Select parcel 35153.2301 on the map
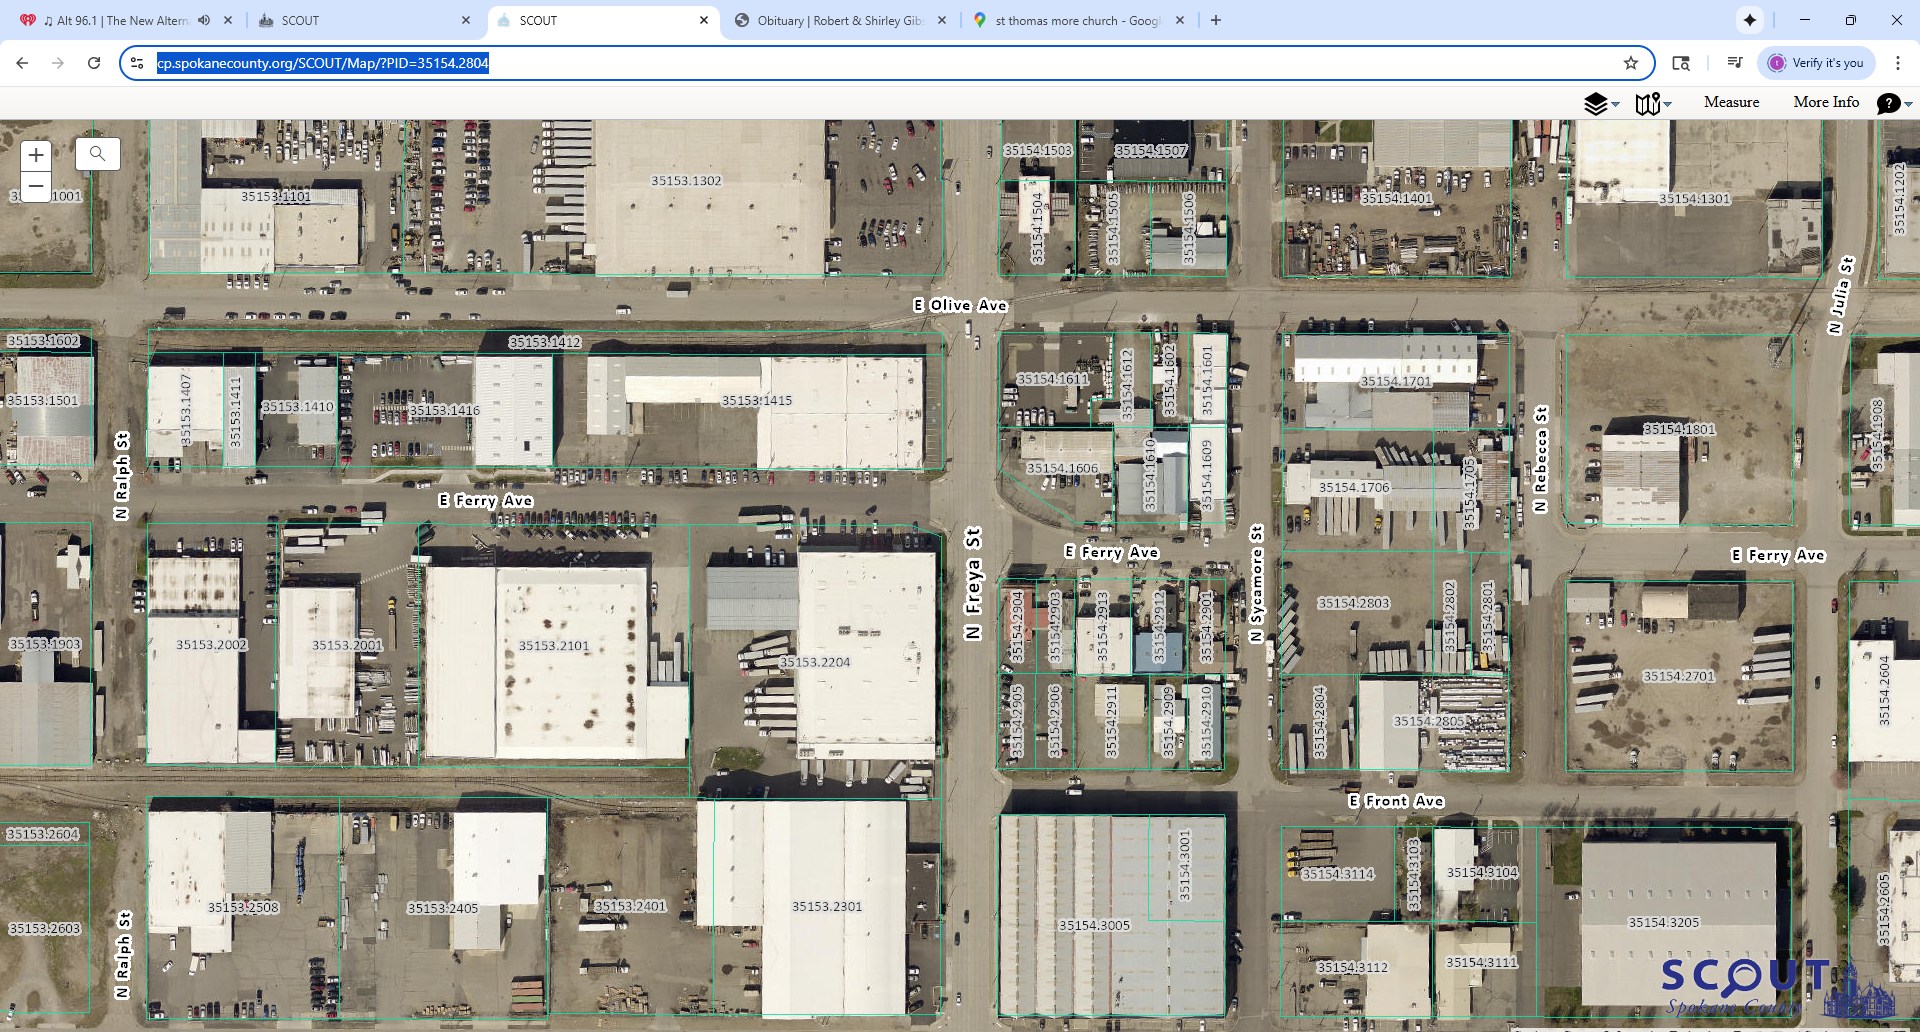This screenshot has height=1032, width=1920. [827, 906]
